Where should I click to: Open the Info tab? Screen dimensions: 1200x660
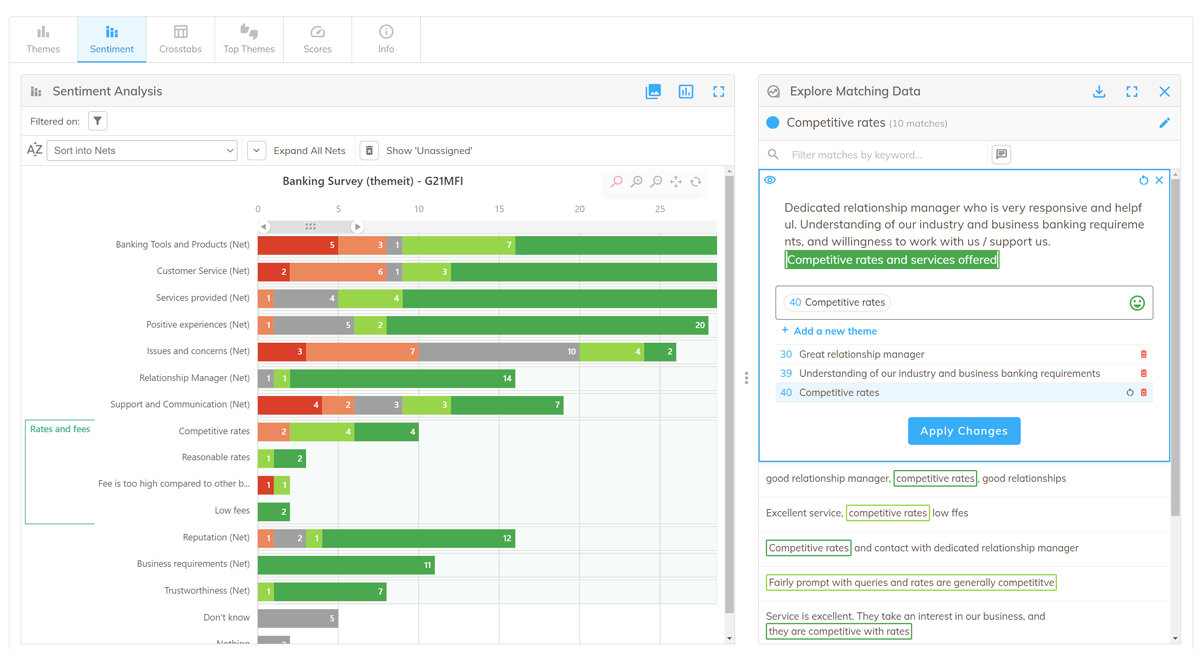pyautogui.click(x=386, y=39)
